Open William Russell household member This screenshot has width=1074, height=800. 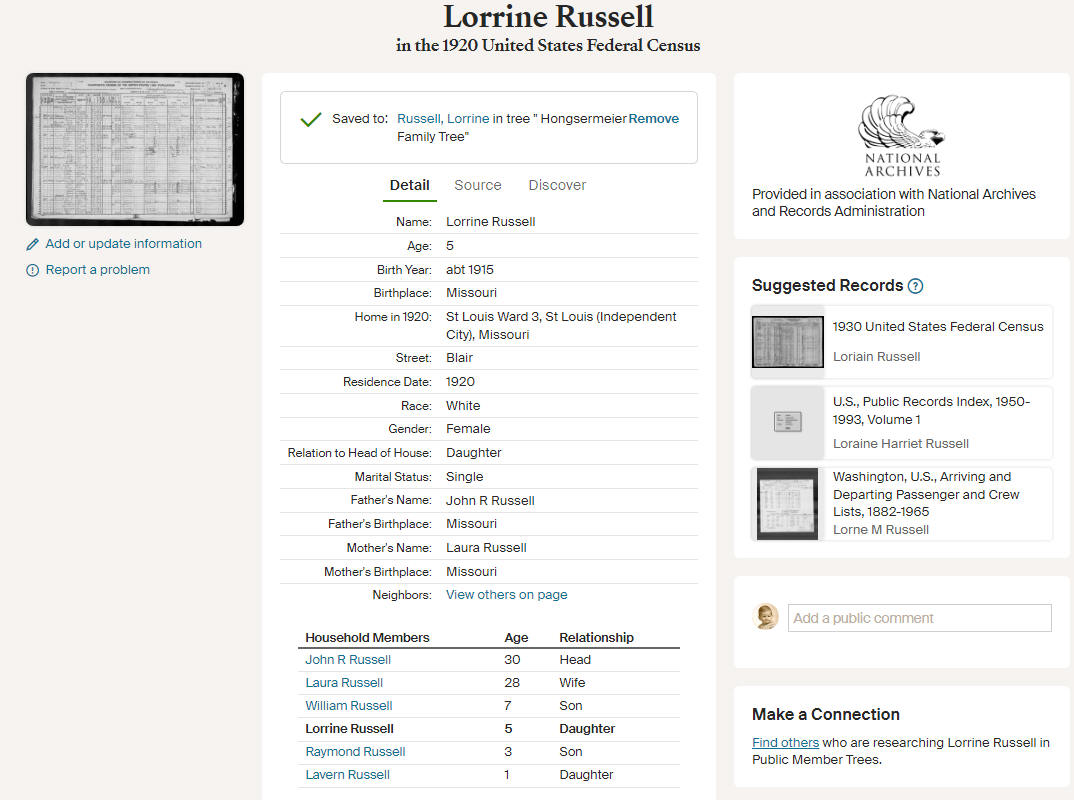[x=349, y=705]
